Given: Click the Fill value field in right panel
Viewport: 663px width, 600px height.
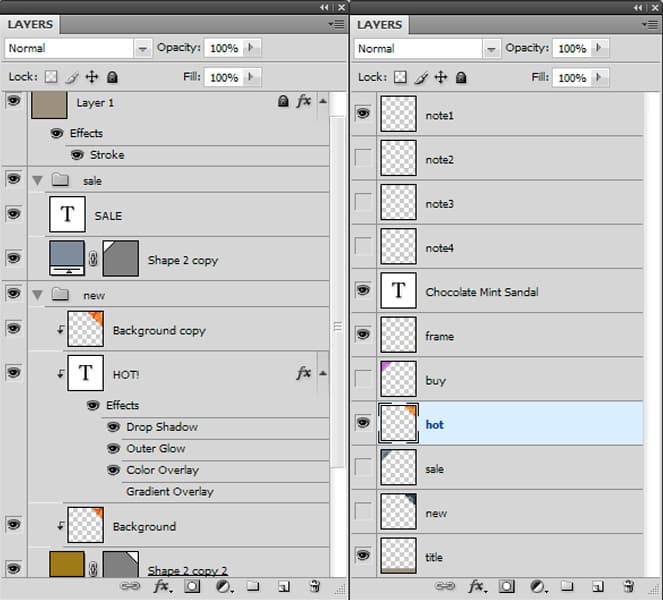Looking at the screenshot, I should pos(572,77).
